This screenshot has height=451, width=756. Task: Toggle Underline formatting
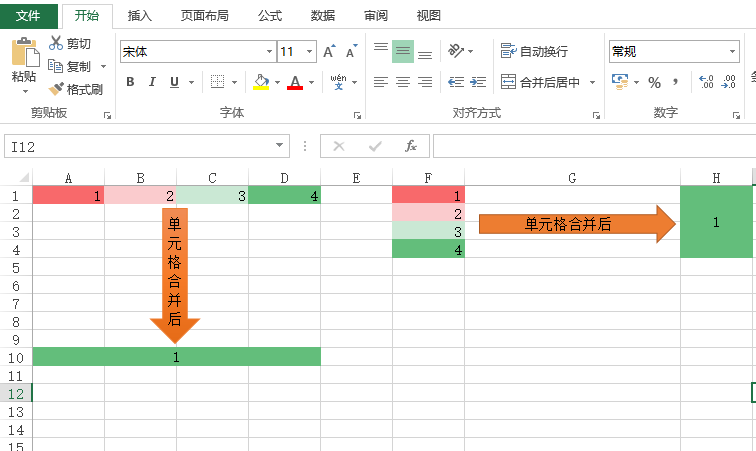(175, 82)
